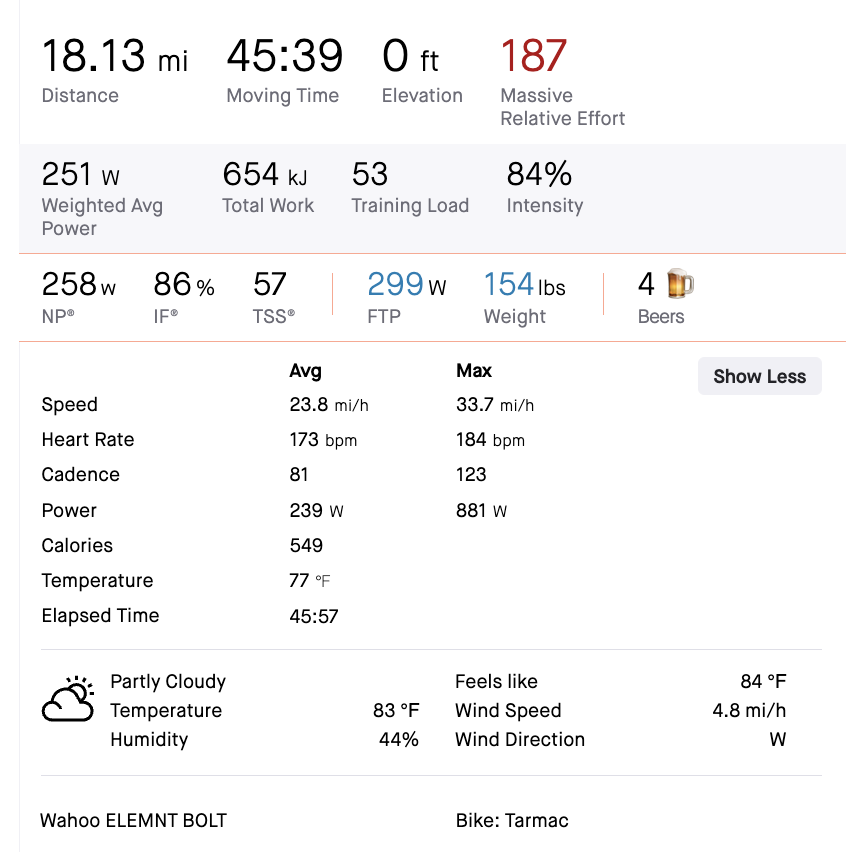Click the 881 W max power value

481,510
